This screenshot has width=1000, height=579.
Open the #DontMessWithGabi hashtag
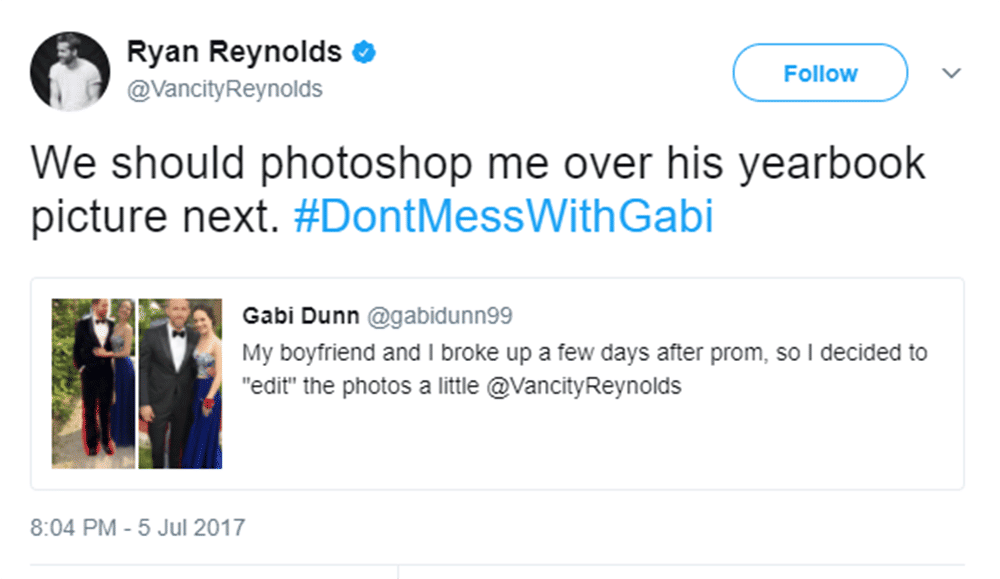[x=503, y=217]
